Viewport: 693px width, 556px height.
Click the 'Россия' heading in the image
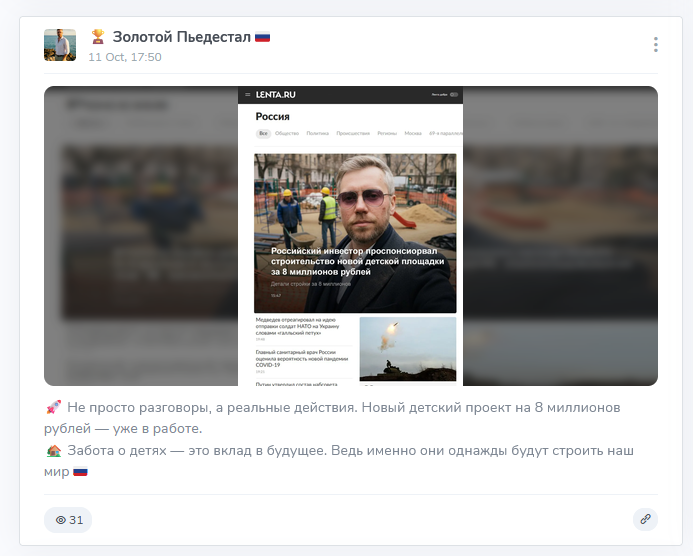pyautogui.click(x=273, y=117)
